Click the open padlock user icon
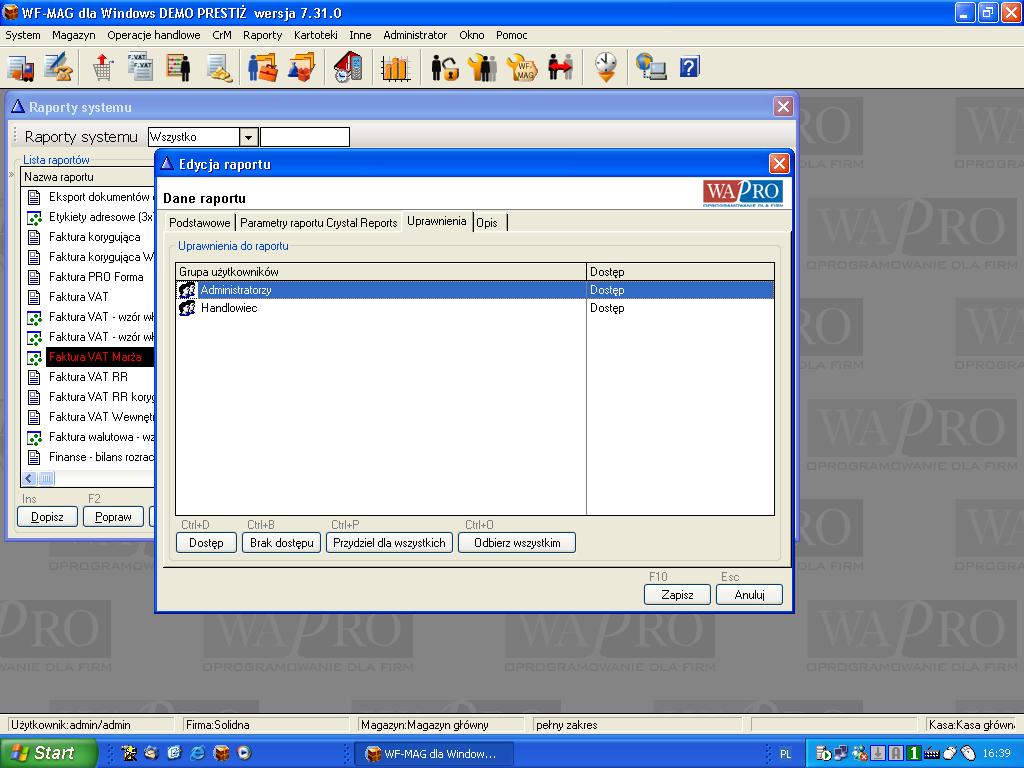The height and width of the screenshot is (768, 1024). click(x=444, y=68)
